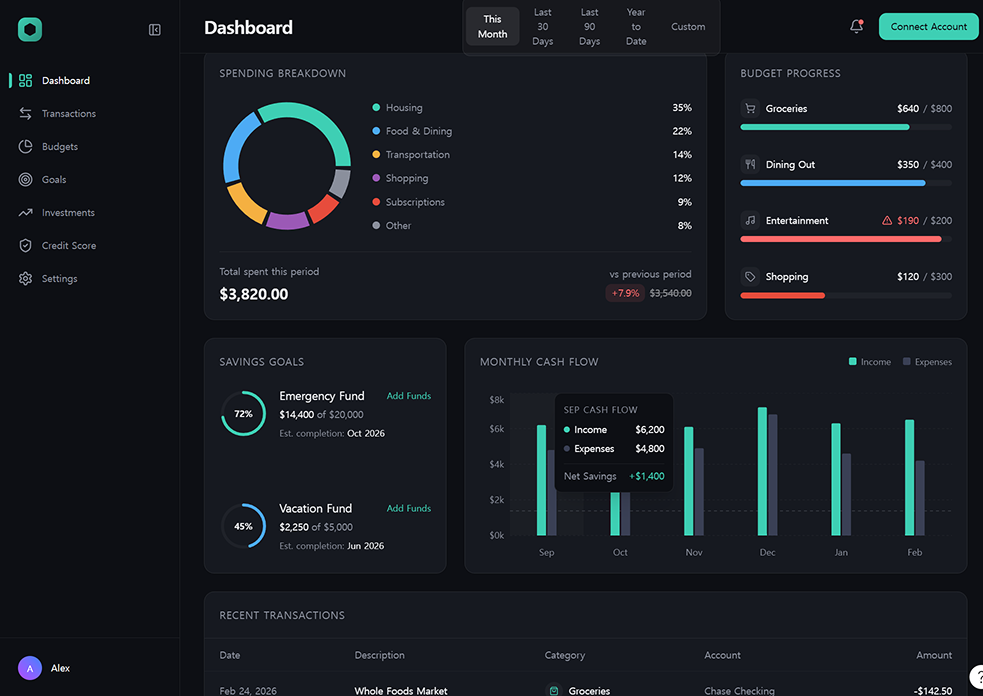Click the Shopping tag icon in Budget Progress
The width and height of the screenshot is (983, 696).
[750, 277]
